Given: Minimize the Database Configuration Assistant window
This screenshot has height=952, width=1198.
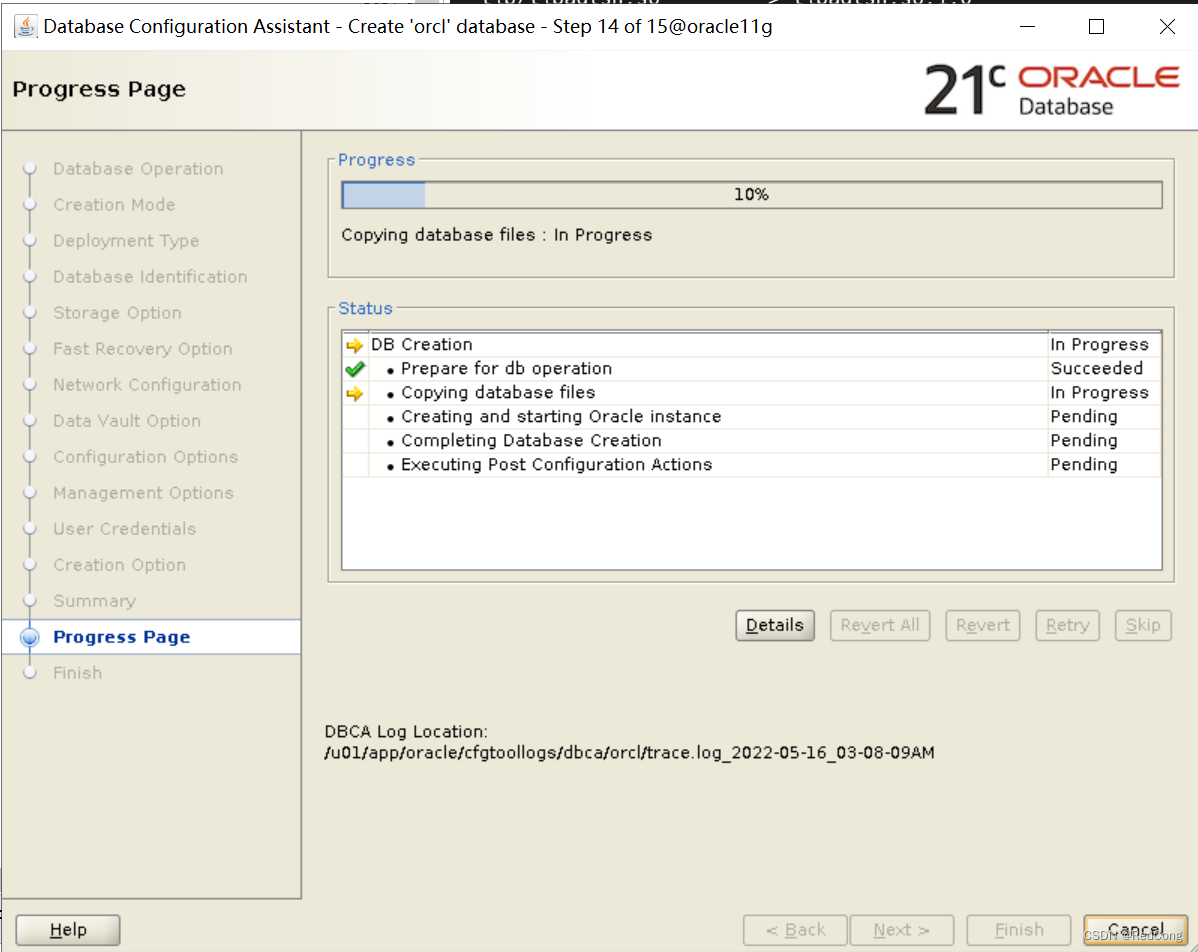Looking at the screenshot, I should (x=1028, y=27).
